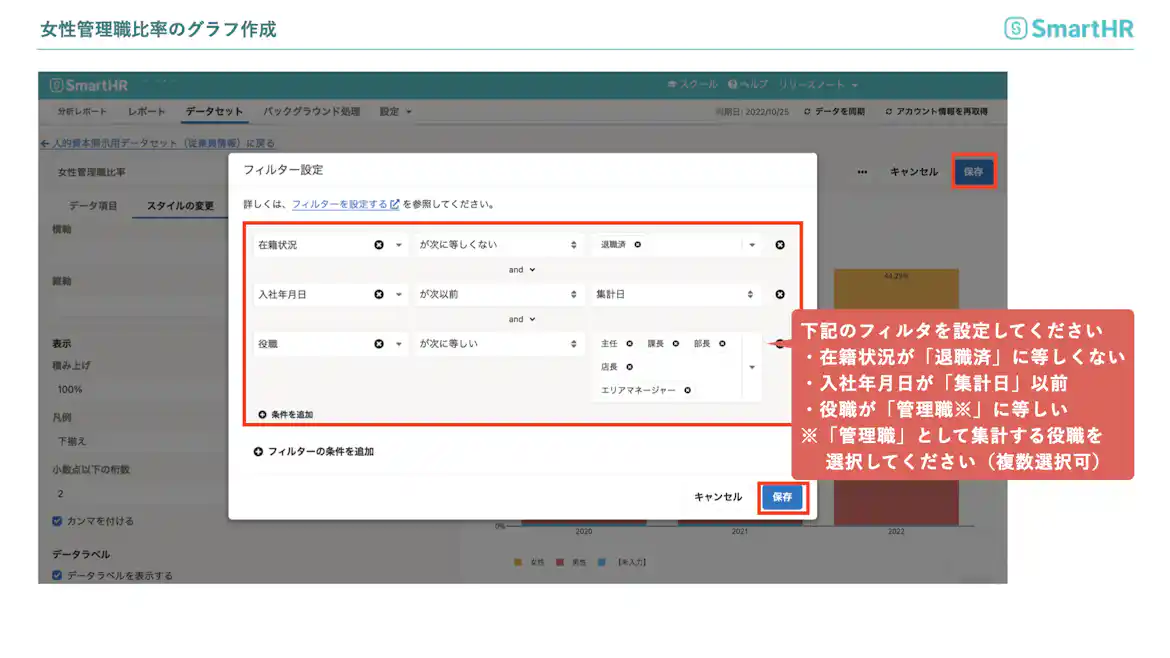Expand the 退職済 value dropdown arrow
This screenshot has width=1170, height=658.
point(752,244)
